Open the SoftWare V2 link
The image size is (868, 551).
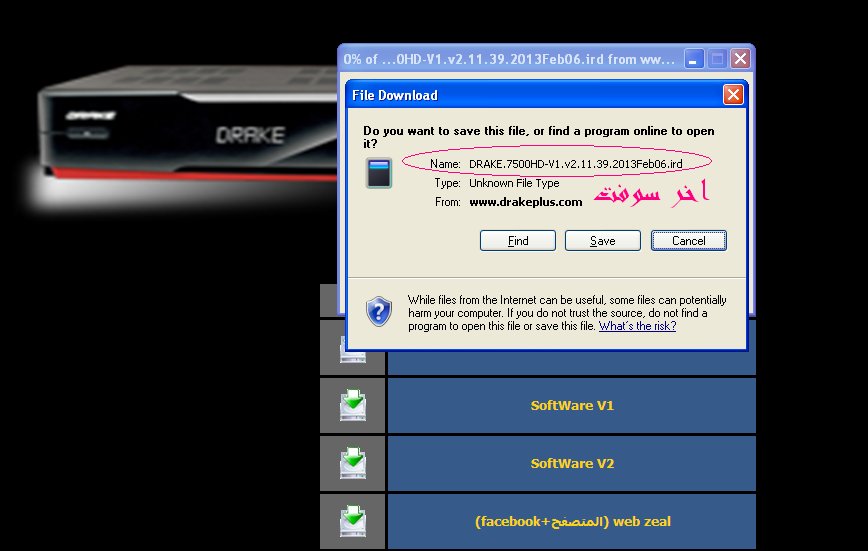pos(572,464)
